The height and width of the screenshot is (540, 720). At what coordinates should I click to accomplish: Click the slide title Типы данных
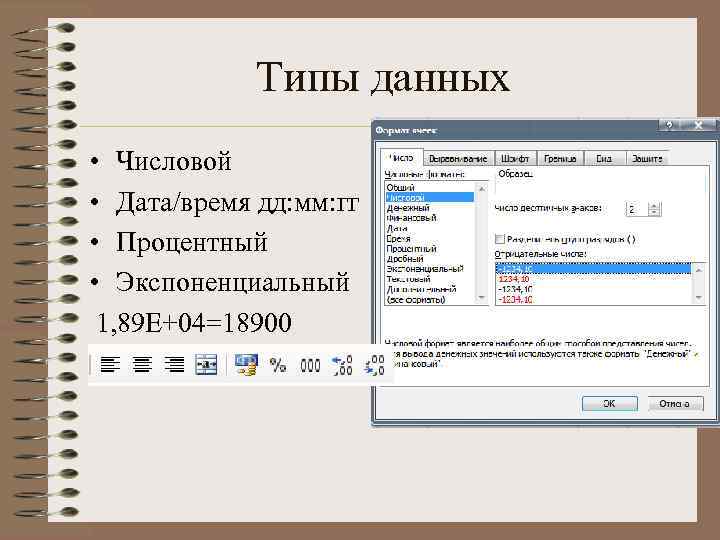(x=382, y=77)
